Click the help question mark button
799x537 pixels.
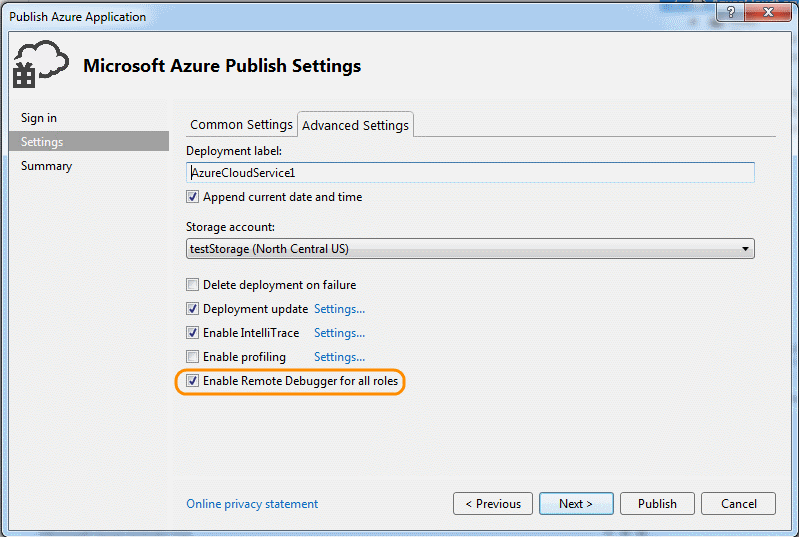tap(730, 12)
